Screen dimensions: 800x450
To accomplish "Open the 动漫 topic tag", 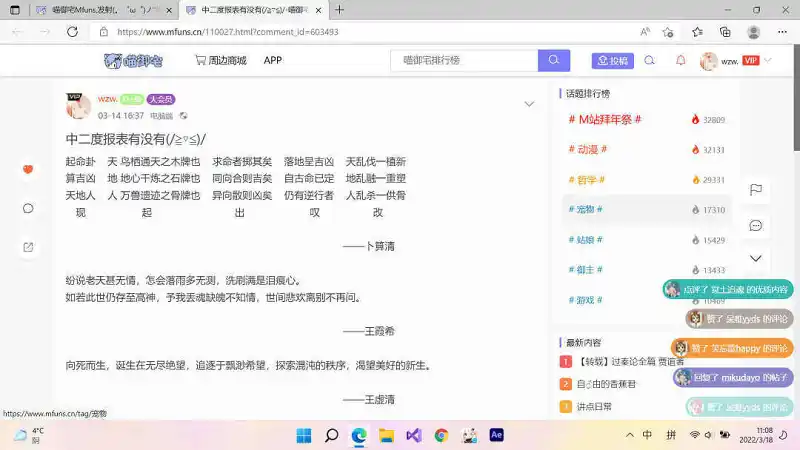I will coord(588,149).
